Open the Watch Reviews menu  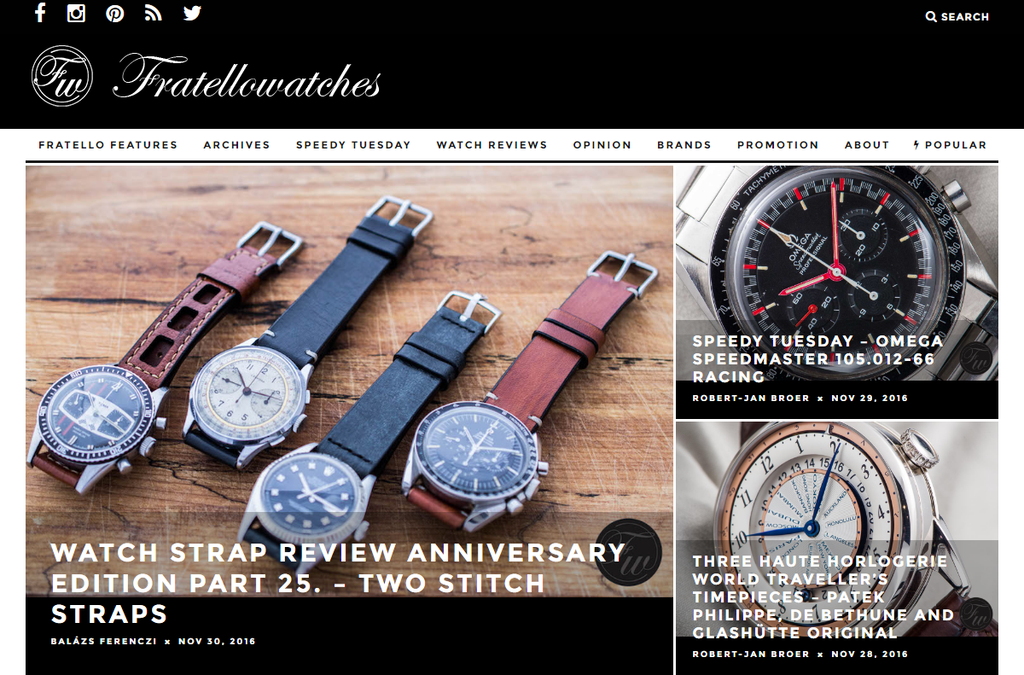(x=492, y=145)
